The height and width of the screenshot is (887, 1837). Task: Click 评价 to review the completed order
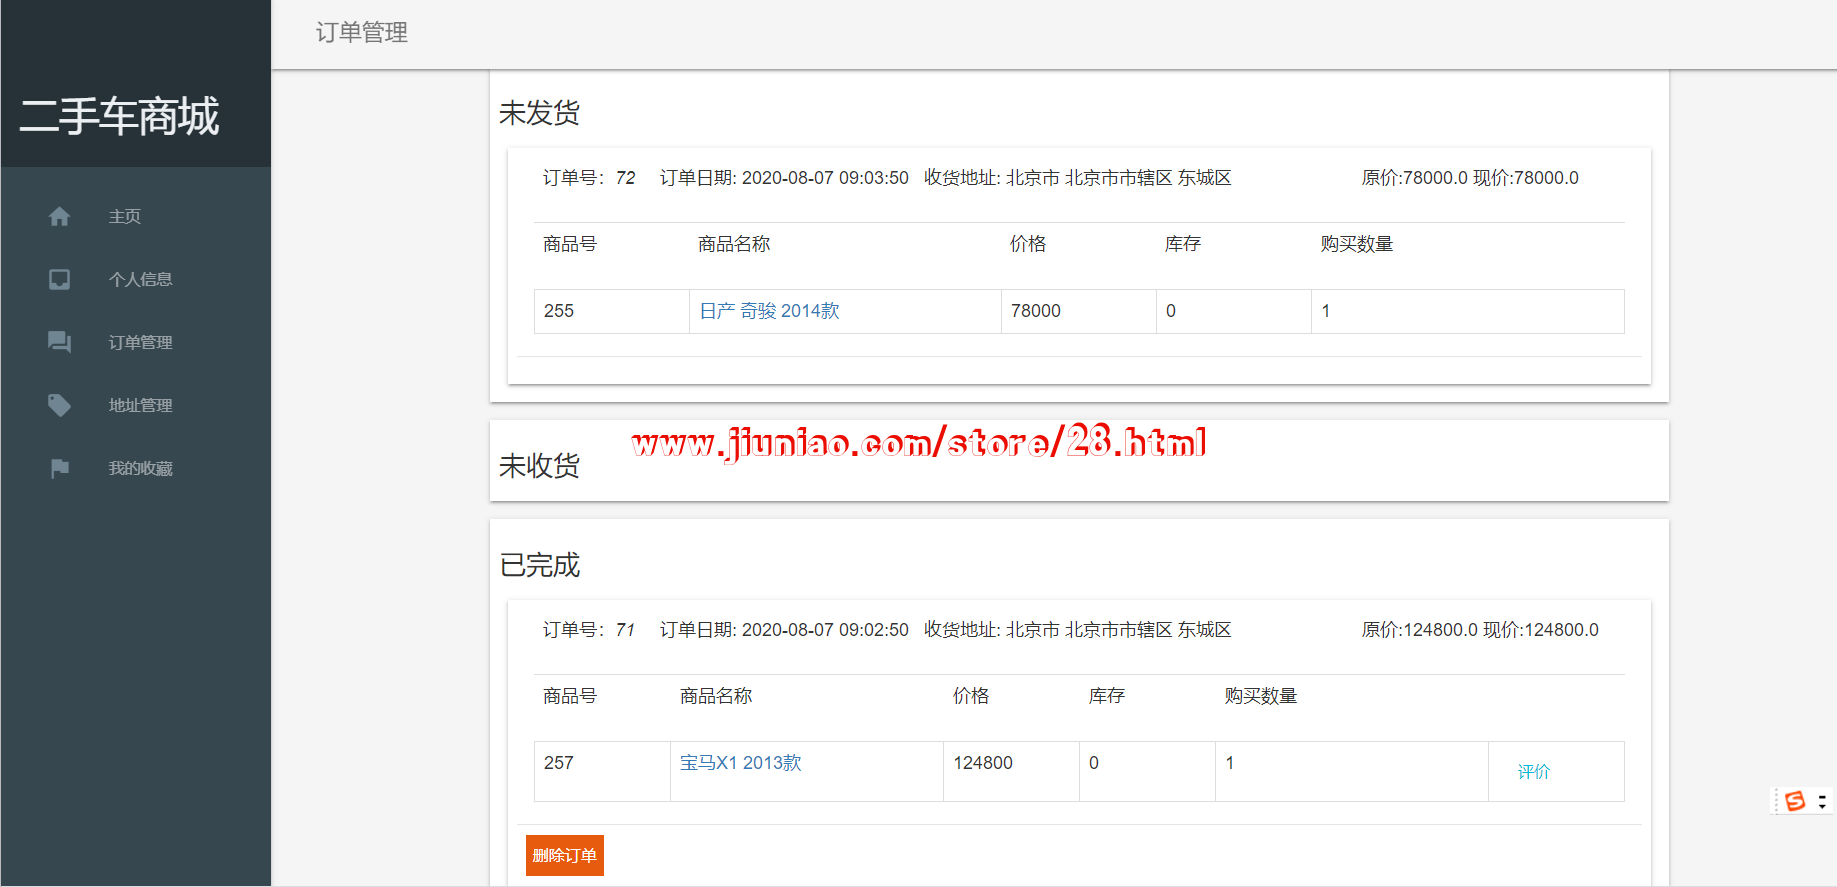tap(1533, 772)
